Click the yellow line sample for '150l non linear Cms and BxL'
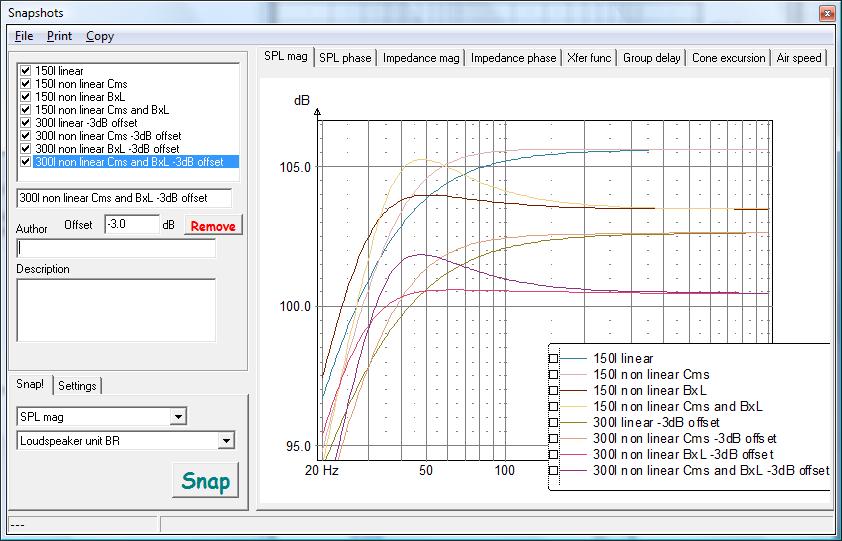842x541 pixels. coord(574,407)
